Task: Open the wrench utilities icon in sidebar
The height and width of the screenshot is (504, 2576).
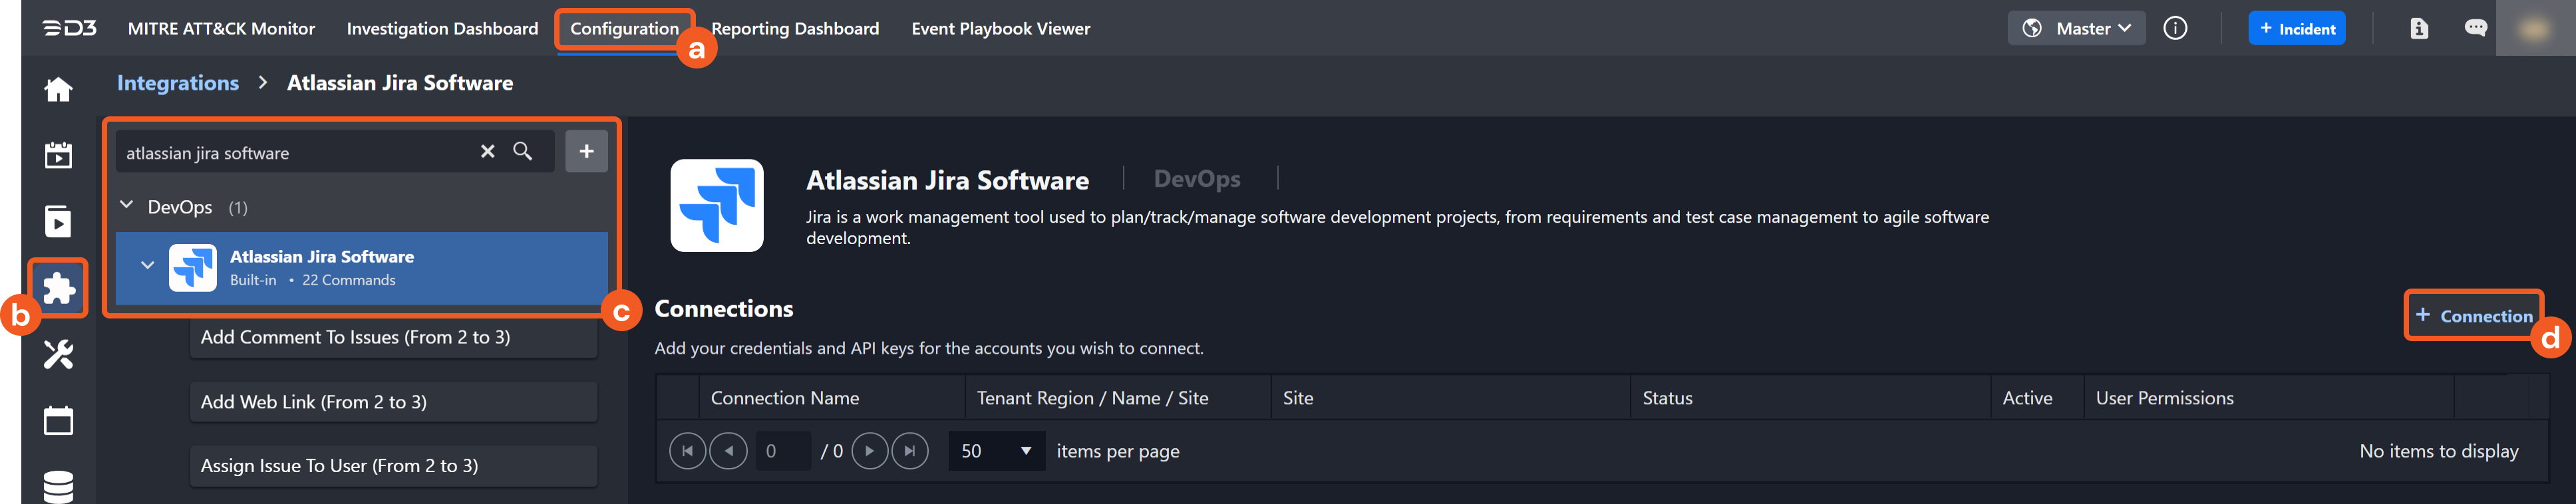Action: coord(58,354)
